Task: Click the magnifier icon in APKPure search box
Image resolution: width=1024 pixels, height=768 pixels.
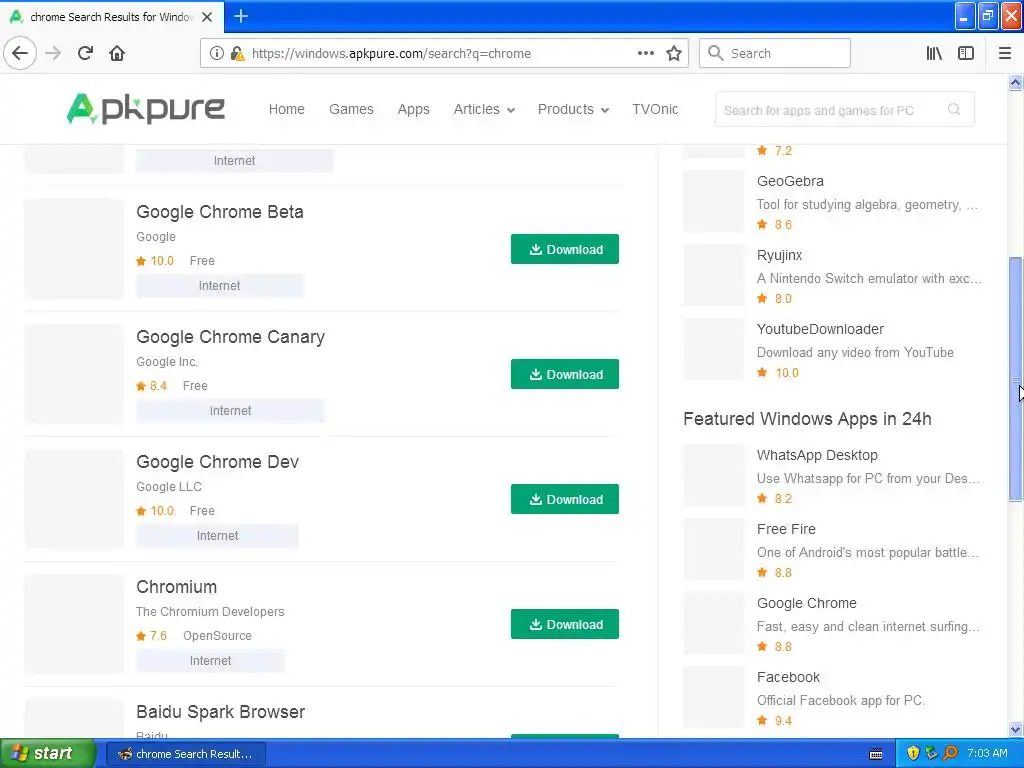Action: tap(953, 109)
